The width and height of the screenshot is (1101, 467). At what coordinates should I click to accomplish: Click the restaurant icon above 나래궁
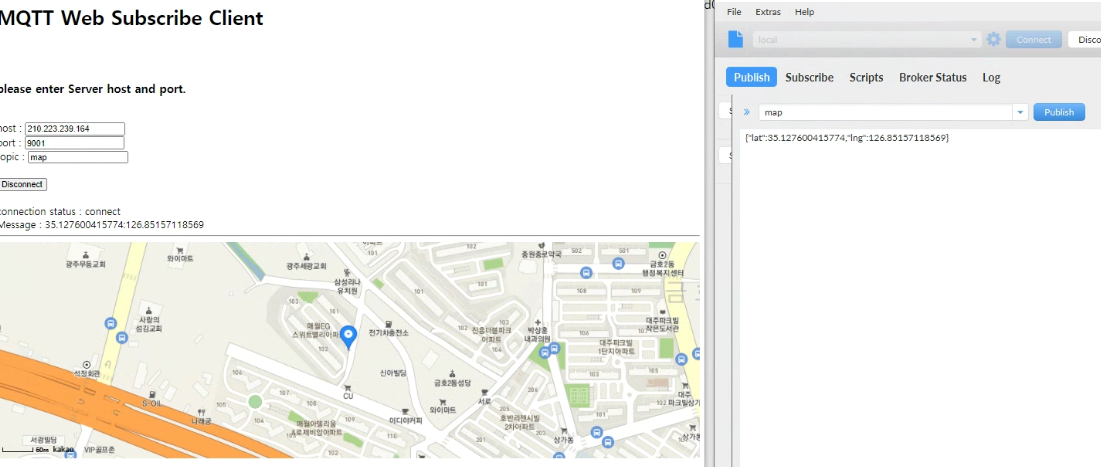coord(202,412)
